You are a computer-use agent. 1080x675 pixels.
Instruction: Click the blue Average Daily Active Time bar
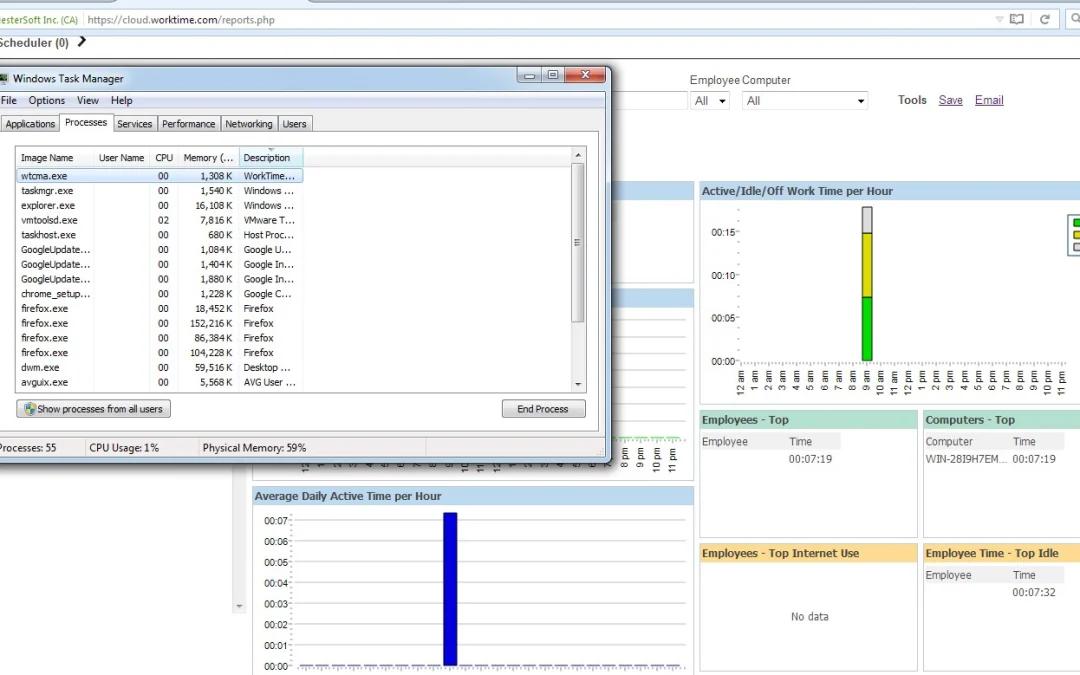[x=450, y=589]
